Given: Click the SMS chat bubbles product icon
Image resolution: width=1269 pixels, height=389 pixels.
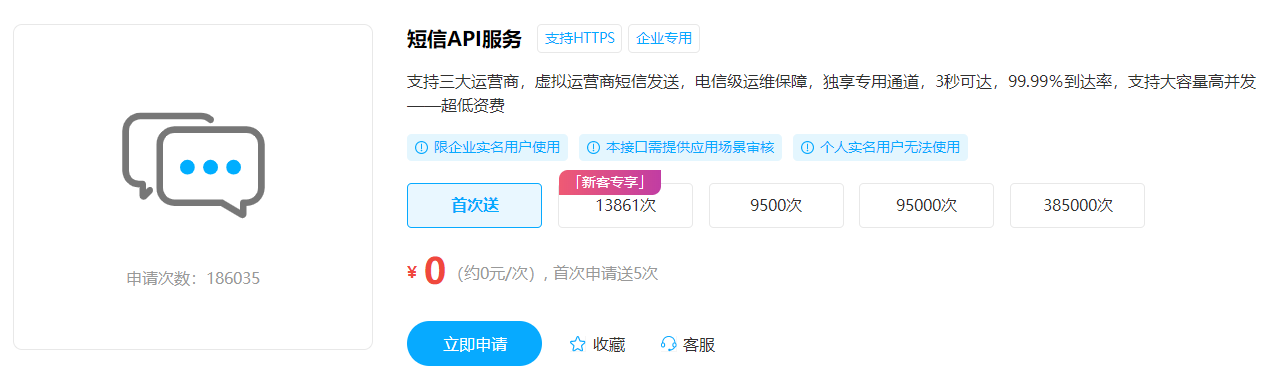Looking at the screenshot, I should pos(193,165).
